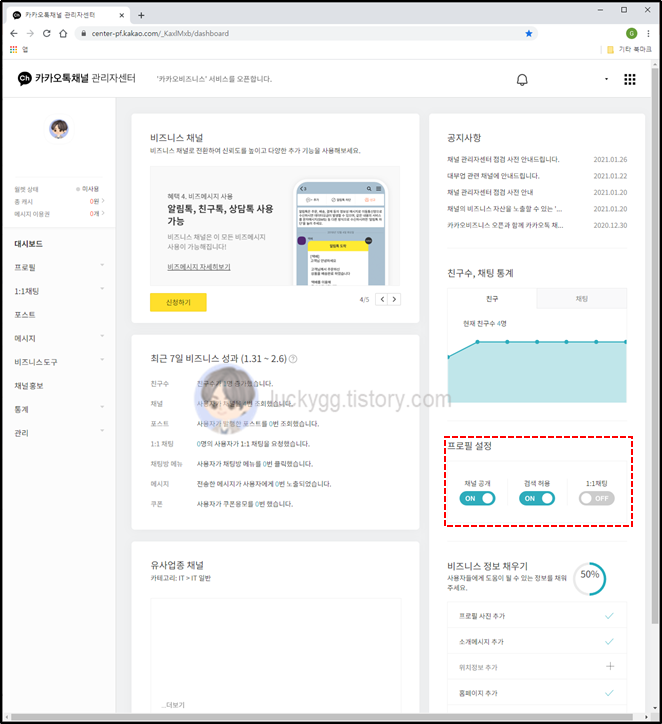Open 채널홍보 in the sidebar
Image resolution: width=662 pixels, height=724 pixels.
(x=29, y=386)
